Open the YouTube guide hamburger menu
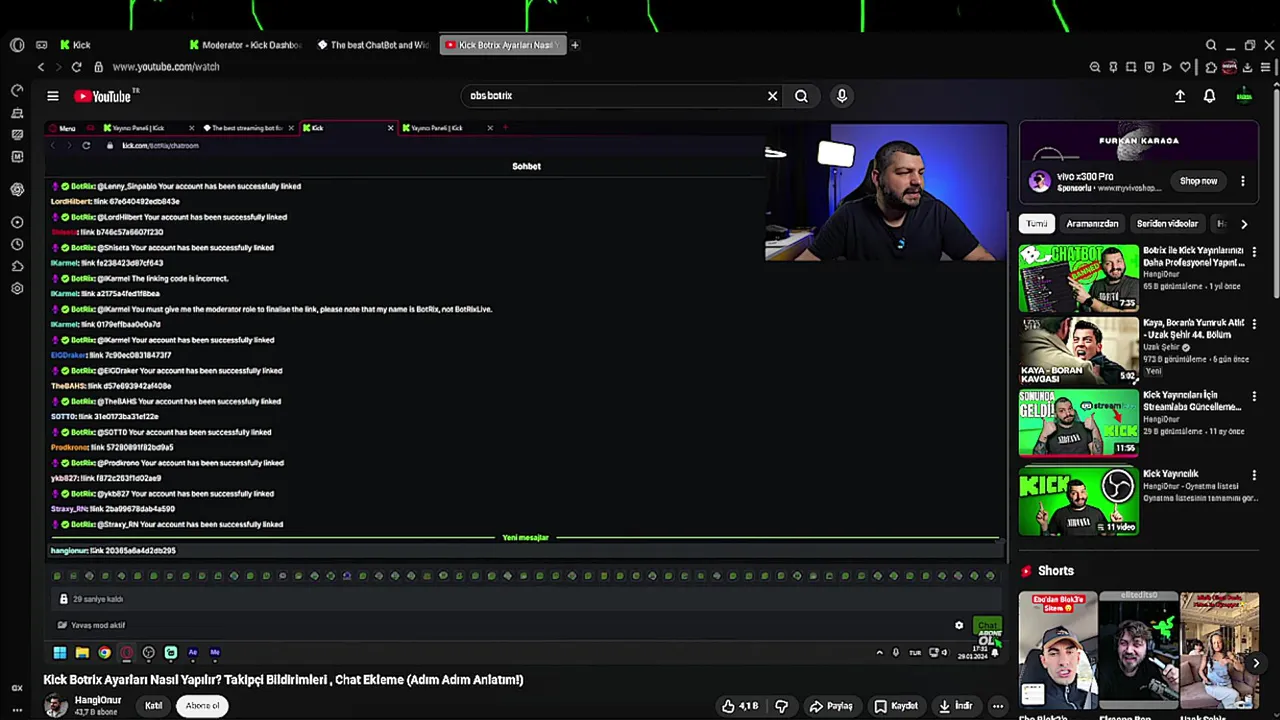This screenshot has height=720, width=1280. (53, 96)
